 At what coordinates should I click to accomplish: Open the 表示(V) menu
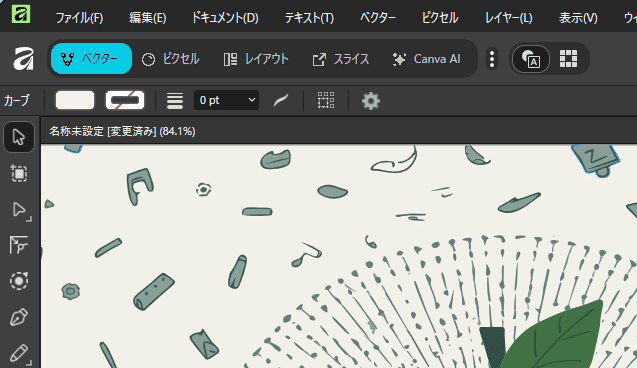click(578, 18)
